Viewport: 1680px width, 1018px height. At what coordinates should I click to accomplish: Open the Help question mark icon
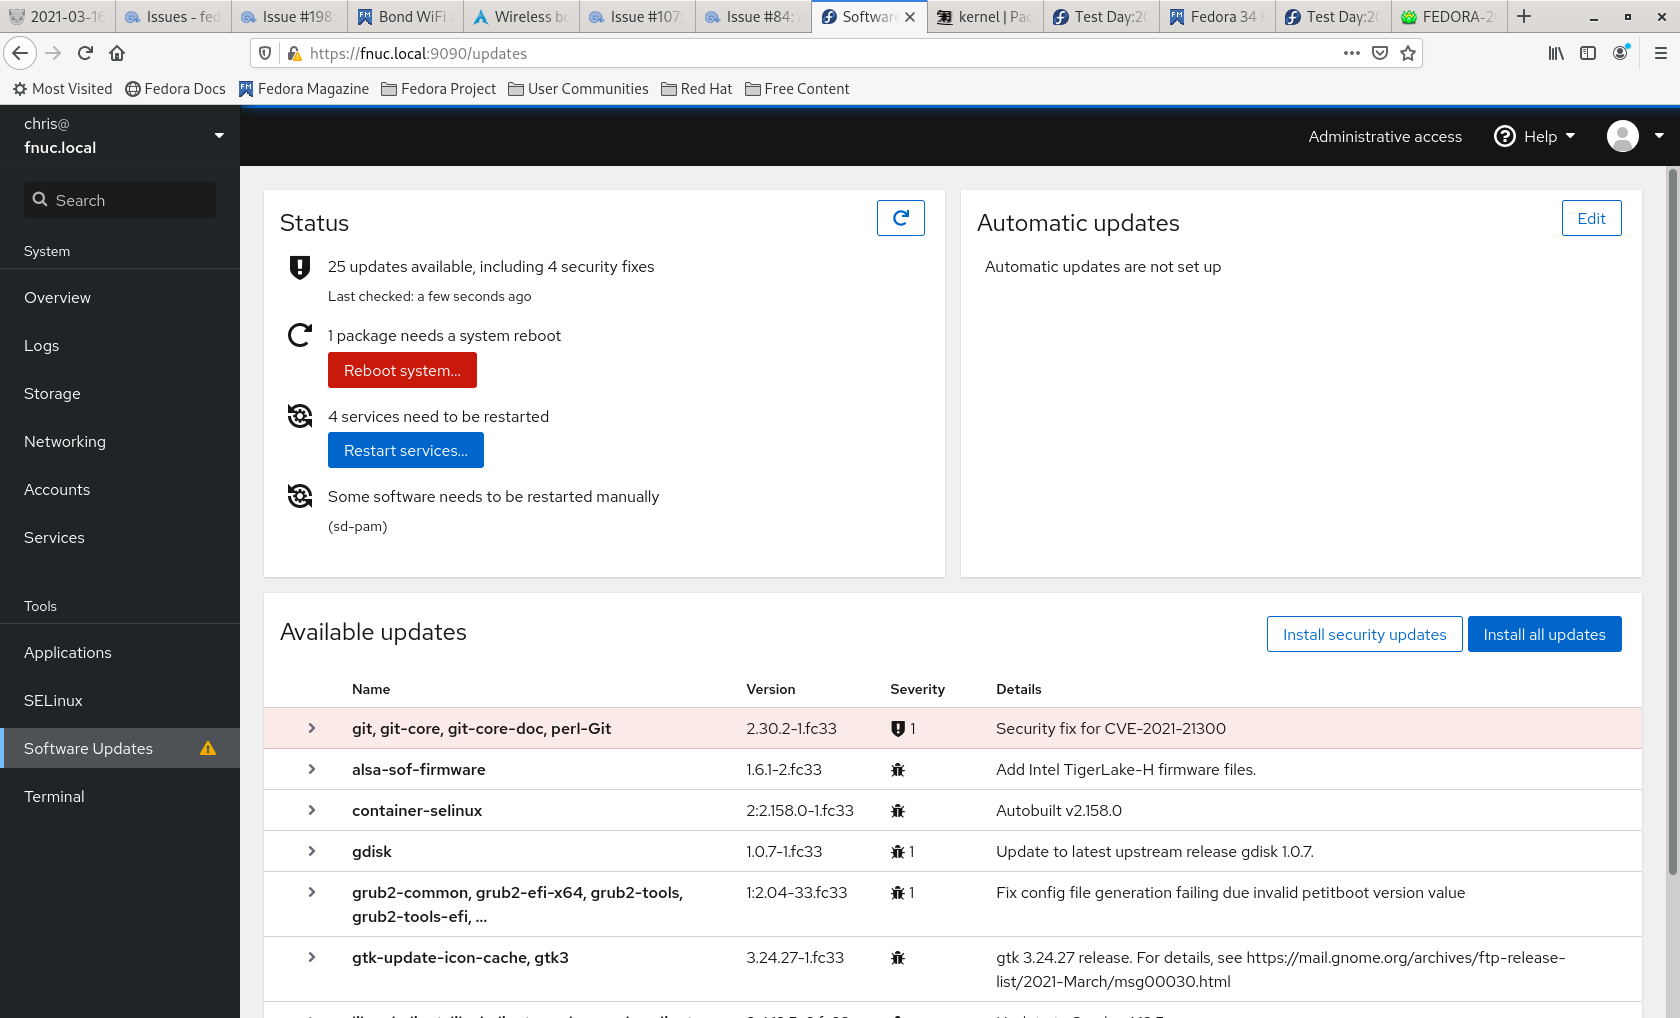(1505, 136)
